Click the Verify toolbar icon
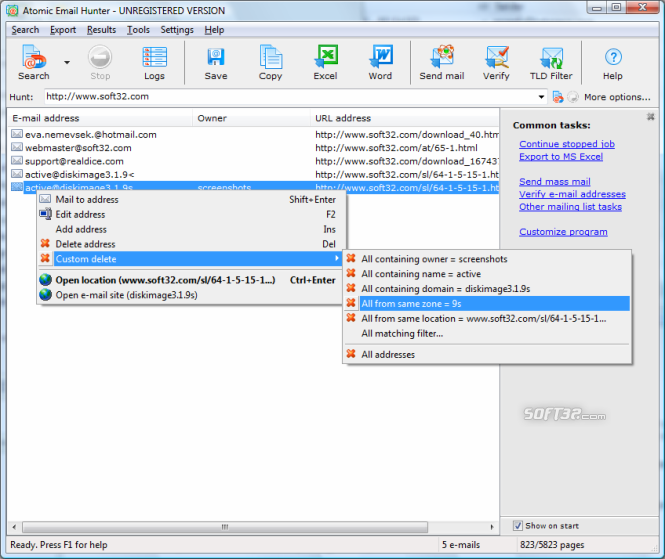 click(x=496, y=62)
